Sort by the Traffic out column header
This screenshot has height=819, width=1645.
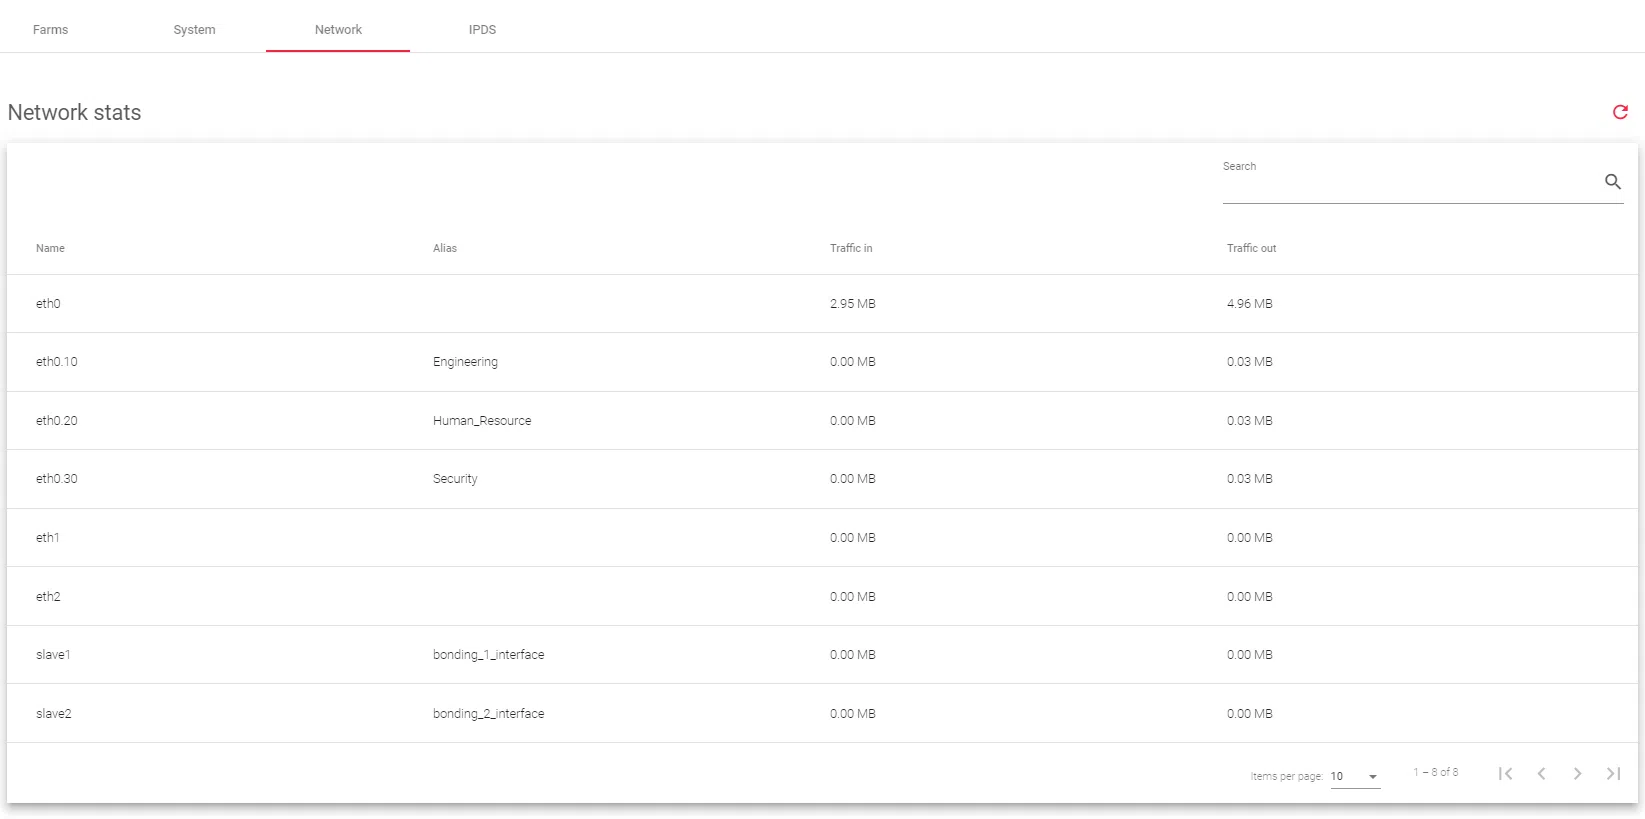click(1251, 248)
